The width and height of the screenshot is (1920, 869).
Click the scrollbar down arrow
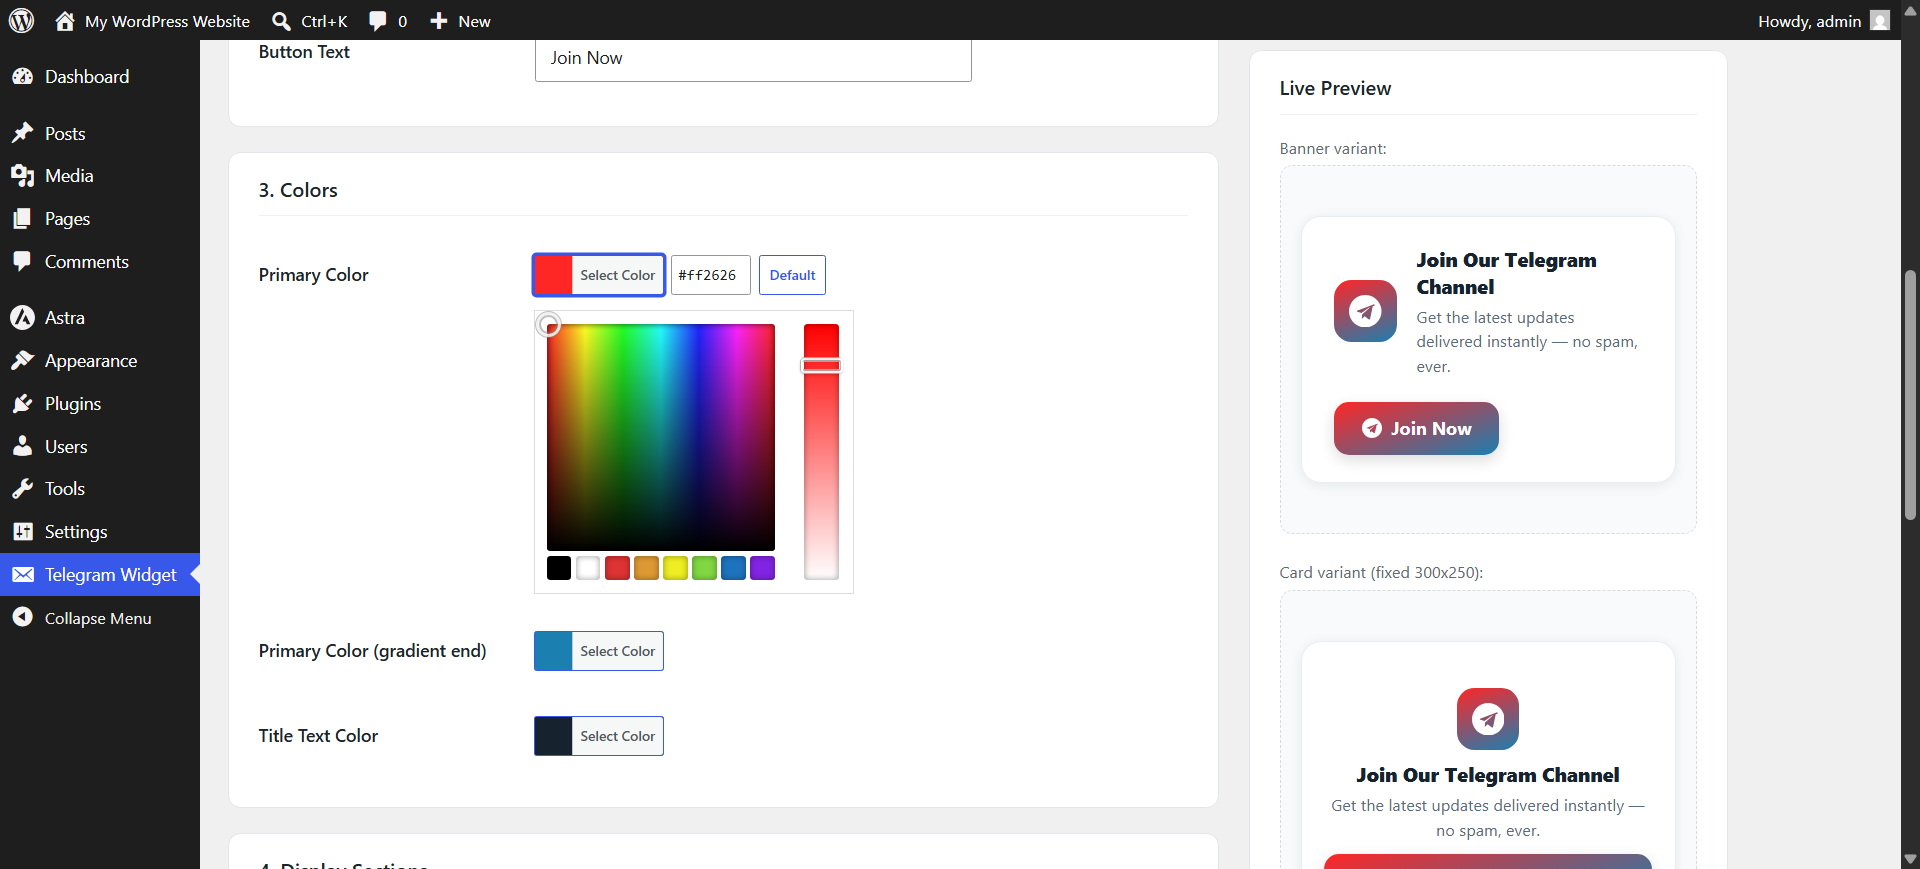point(1910,859)
